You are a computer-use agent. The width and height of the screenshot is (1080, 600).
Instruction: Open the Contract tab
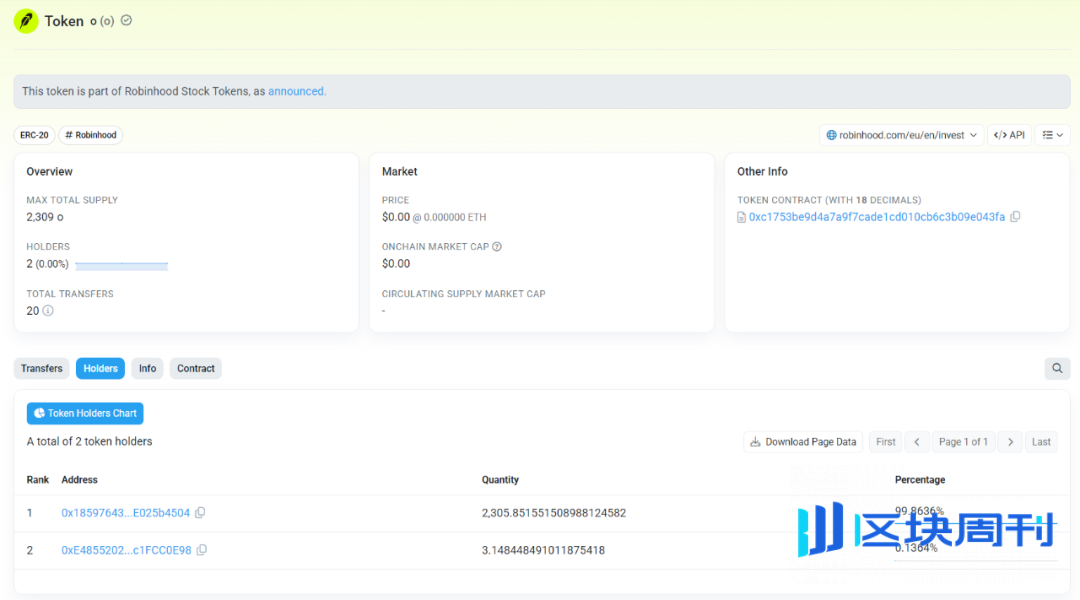click(196, 369)
